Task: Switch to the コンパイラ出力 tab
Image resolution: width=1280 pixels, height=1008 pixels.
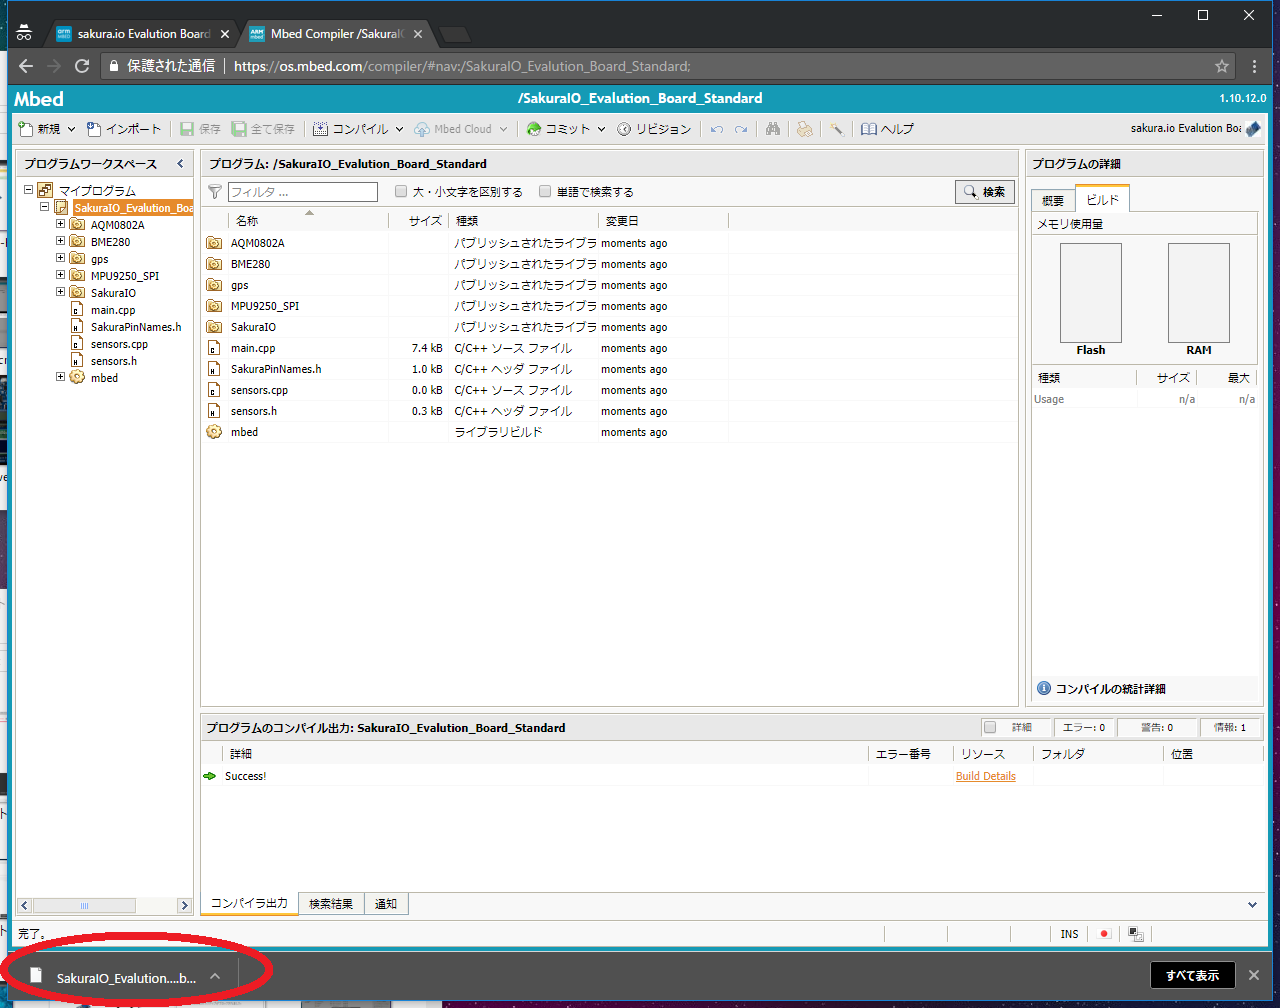Action: 249,903
